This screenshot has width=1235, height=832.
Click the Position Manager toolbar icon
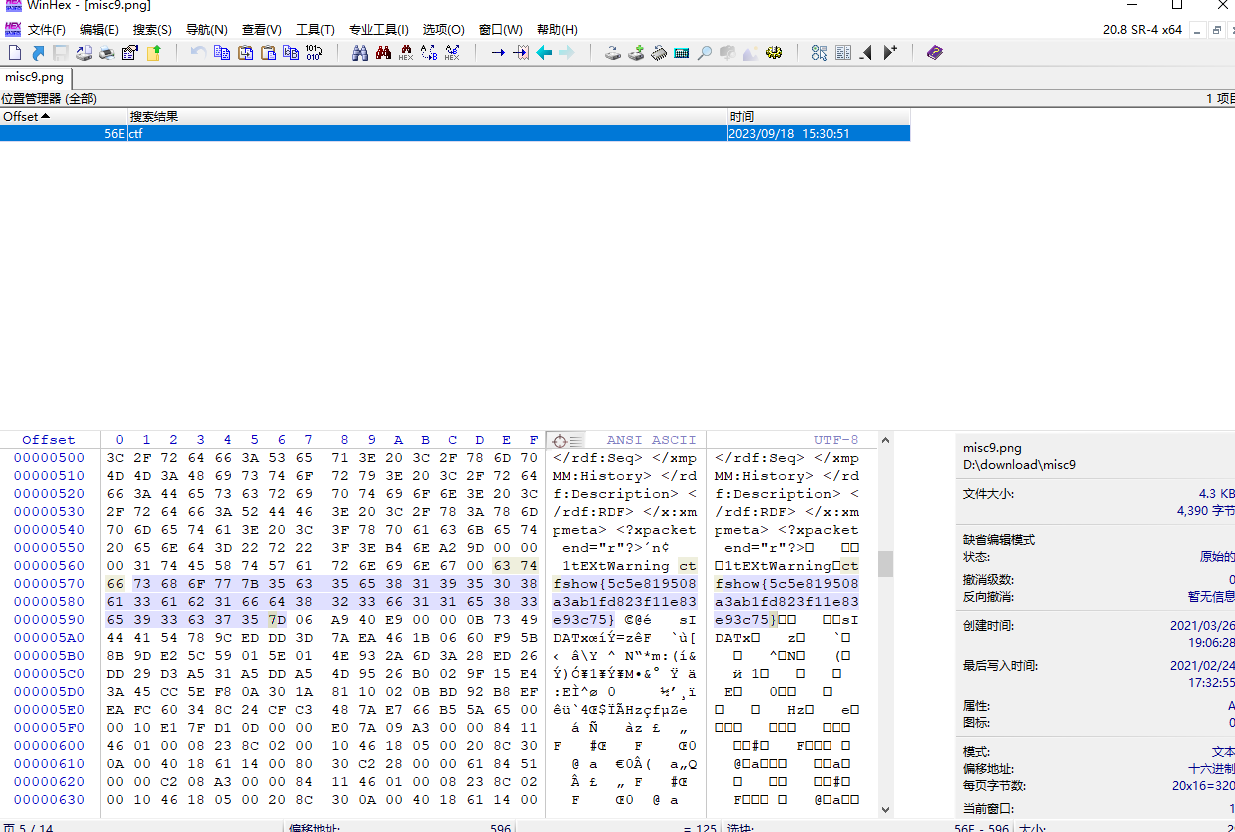pos(820,53)
